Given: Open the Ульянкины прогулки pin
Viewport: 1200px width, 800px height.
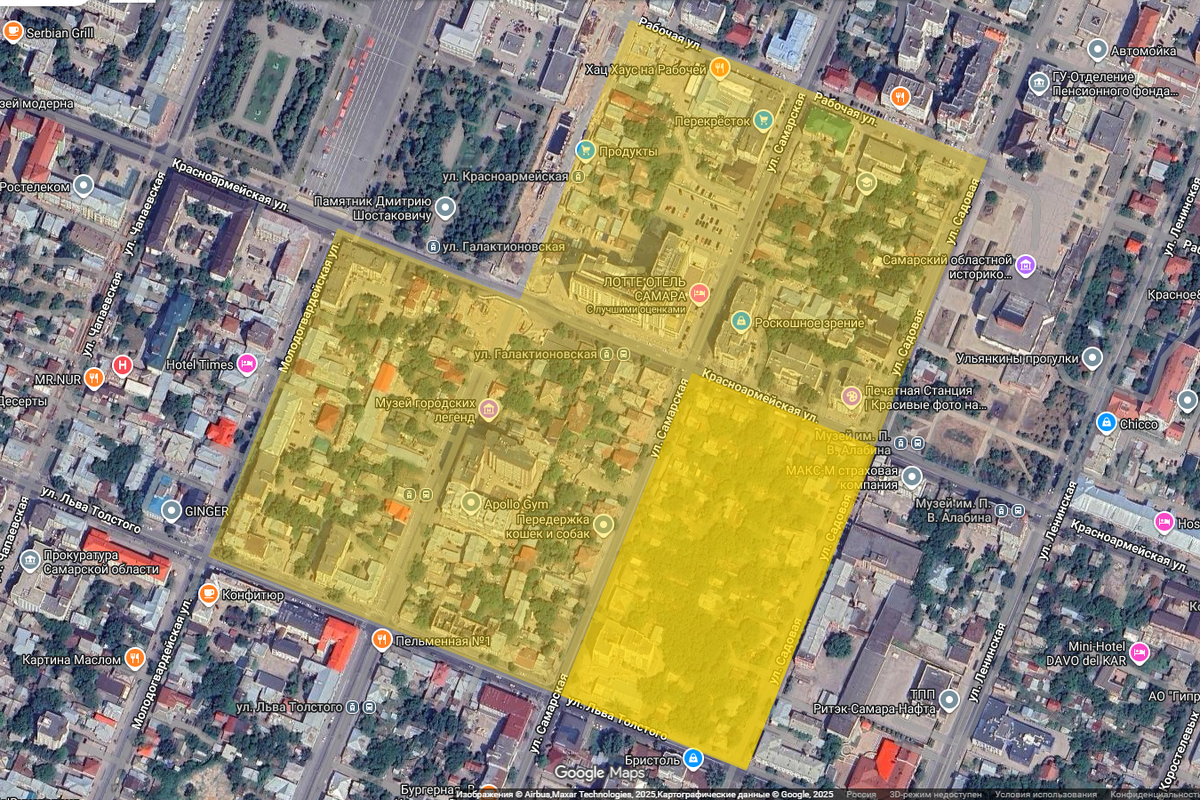Looking at the screenshot, I should point(1092,357).
